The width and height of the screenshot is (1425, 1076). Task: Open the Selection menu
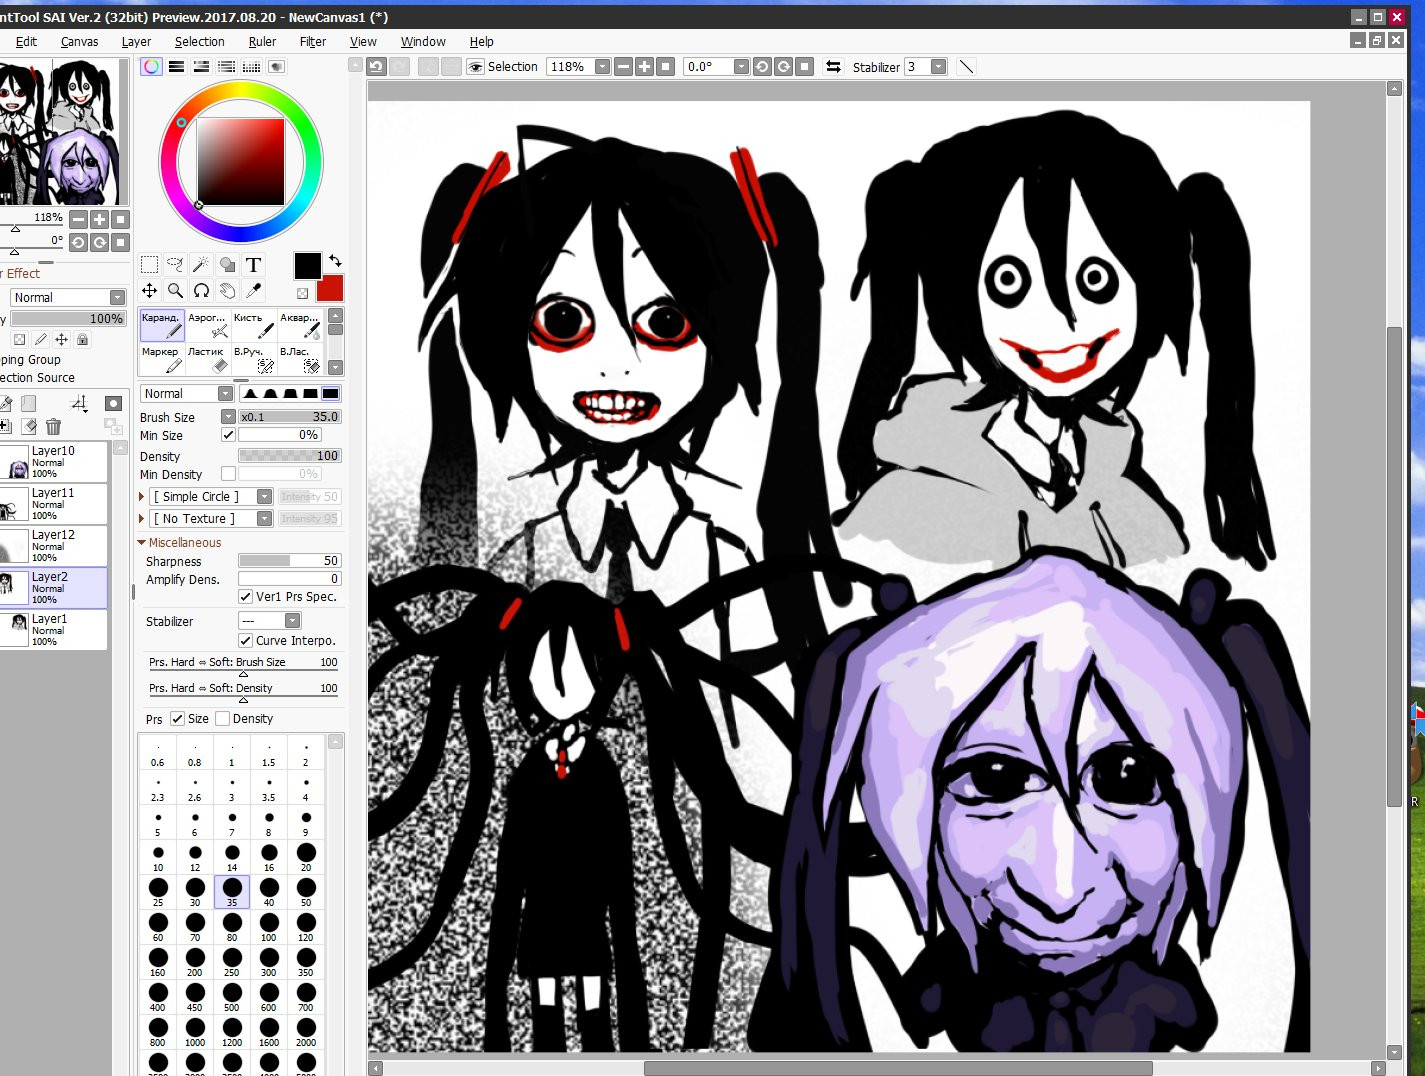click(x=199, y=41)
